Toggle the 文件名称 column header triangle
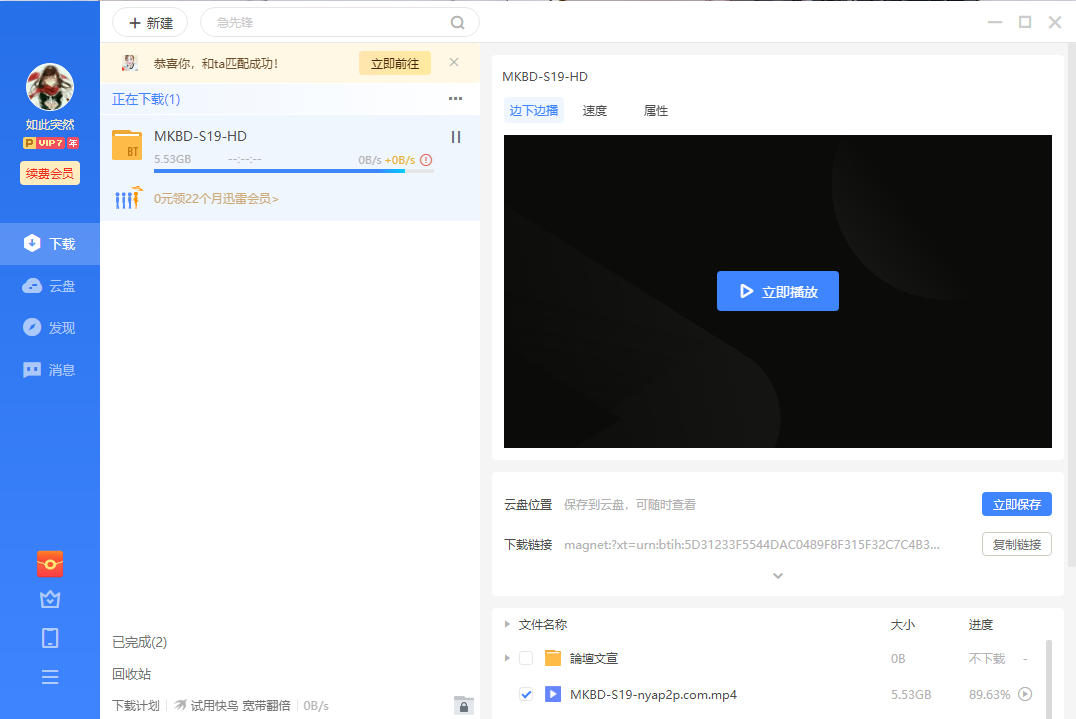1076x719 pixels. 508,624
